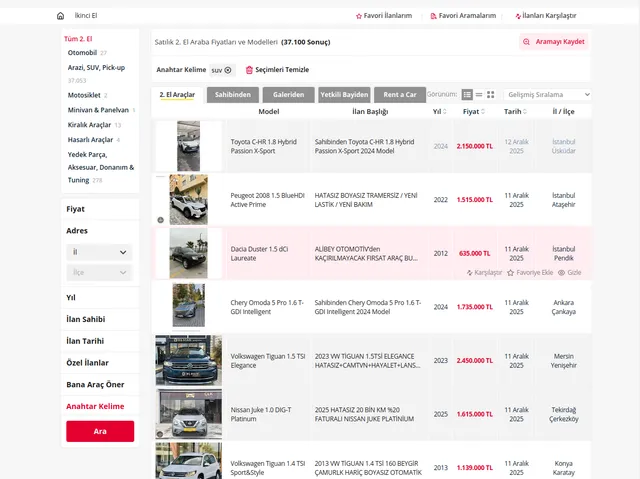Select the Rent a Car tab

pos(400,94)
